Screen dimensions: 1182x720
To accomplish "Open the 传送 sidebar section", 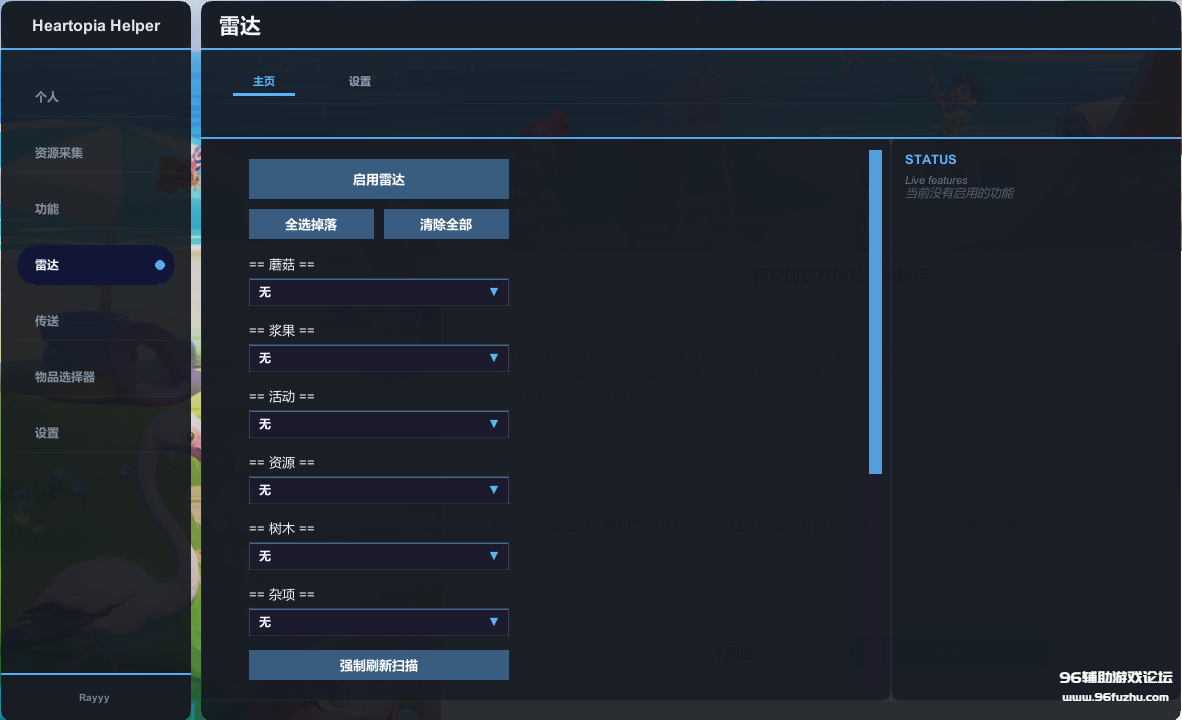I will [x=47, y=321].
